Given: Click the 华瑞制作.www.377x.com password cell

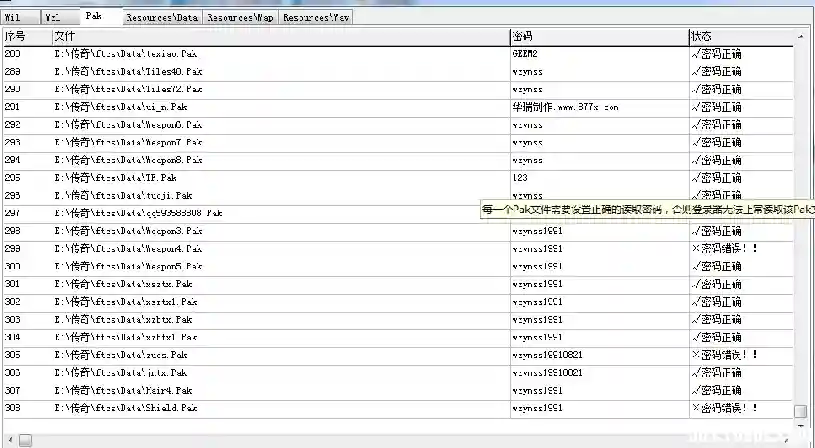Looking at the screenshot, I should [600, 107].
